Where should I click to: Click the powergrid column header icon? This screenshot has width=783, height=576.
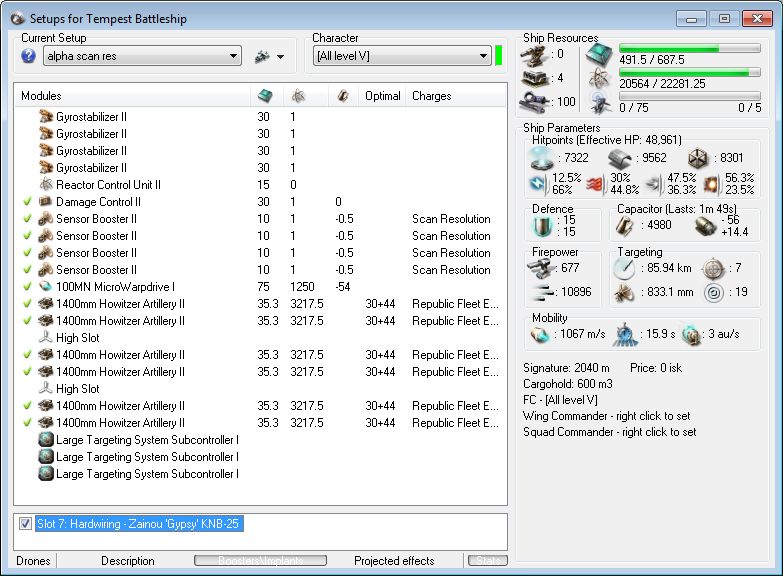pyautogui.click(x=297, y=96)
